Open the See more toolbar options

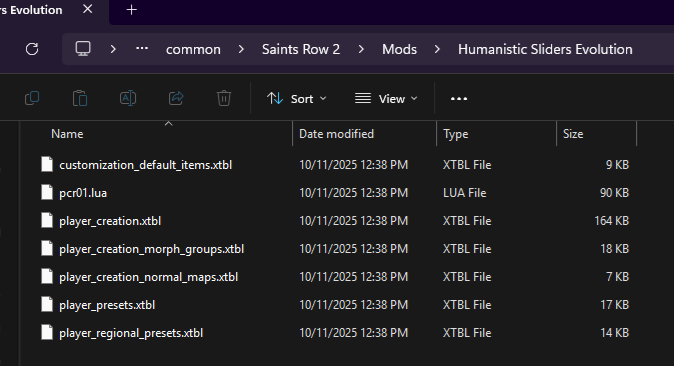tap(459, 98)
